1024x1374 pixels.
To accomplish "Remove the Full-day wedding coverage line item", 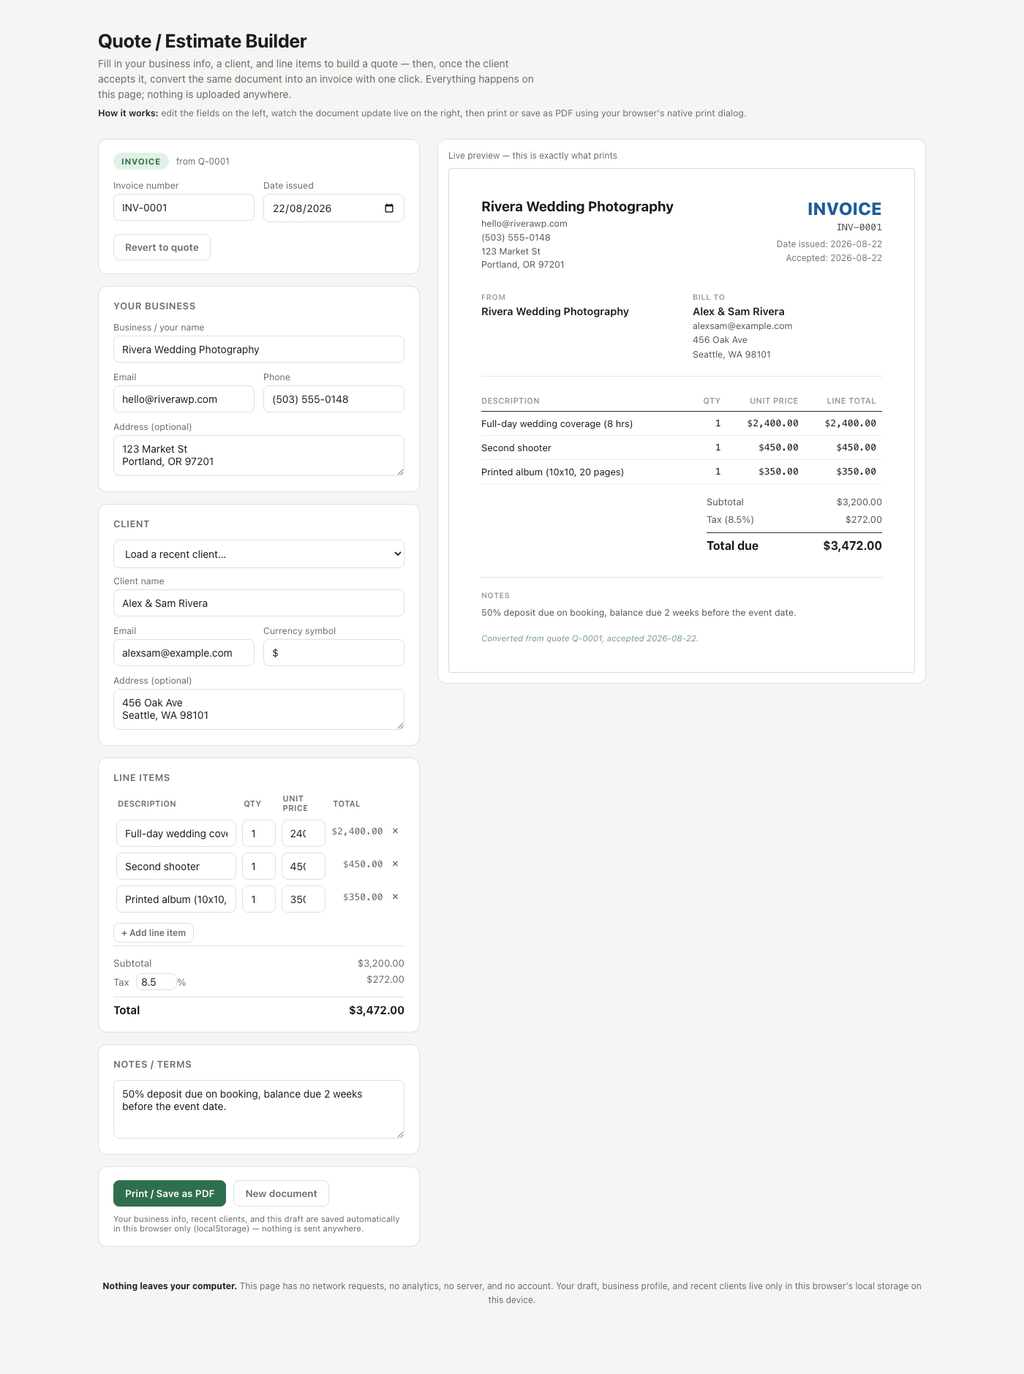I will (x=395, y=831).
